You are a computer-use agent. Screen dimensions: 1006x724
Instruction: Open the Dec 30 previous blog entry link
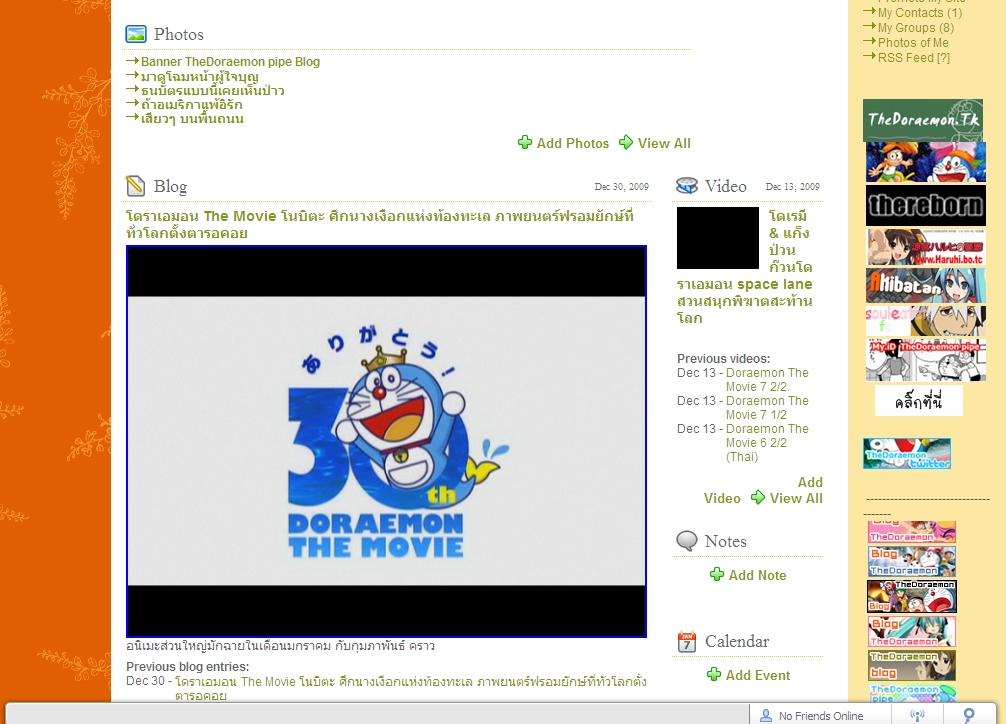click(x=411, y=688)
